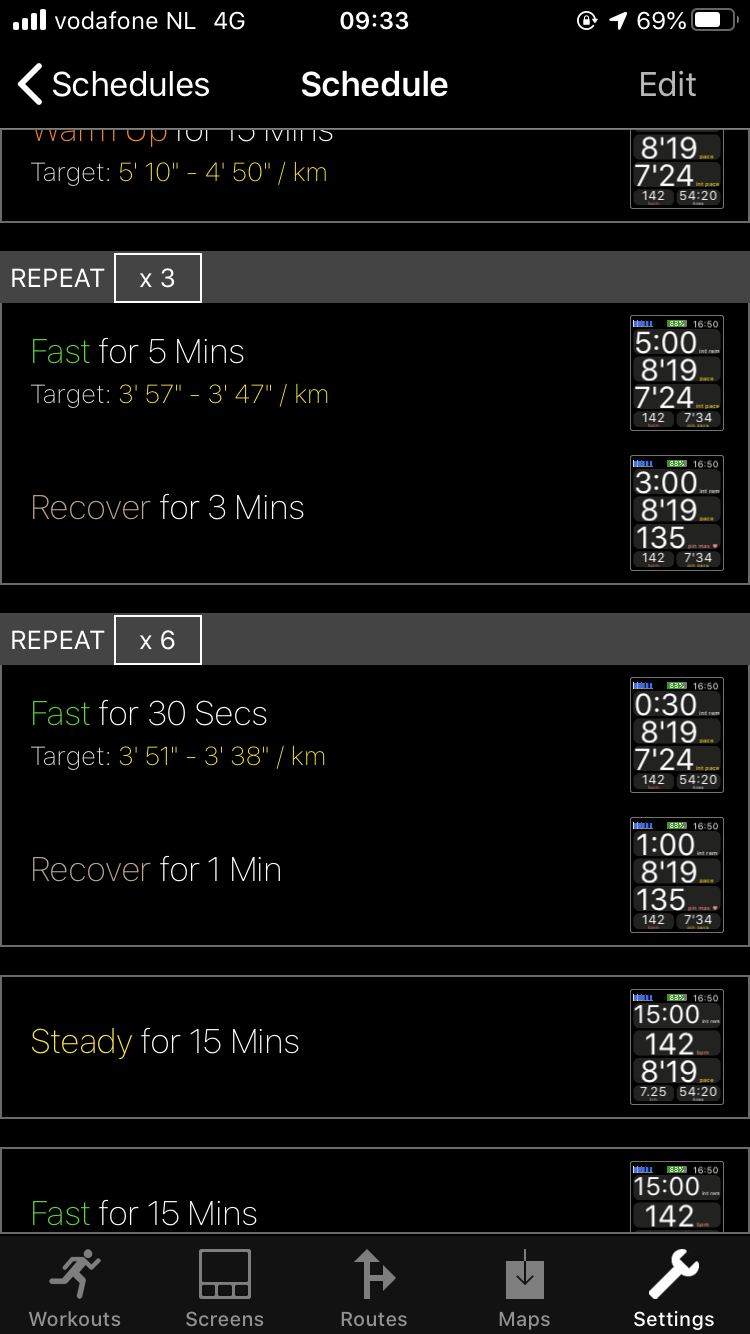The image size is (750, 1334).
Task: Change the x 3 repeat count
Action: 158,278
